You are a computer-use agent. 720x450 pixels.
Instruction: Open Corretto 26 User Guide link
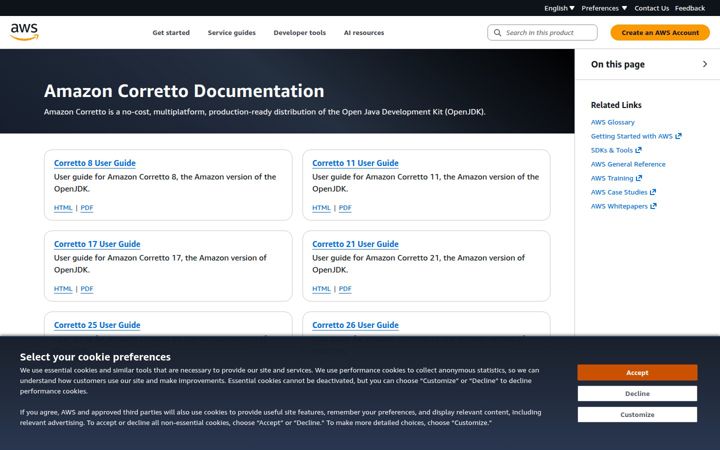[x=355, y=325]
